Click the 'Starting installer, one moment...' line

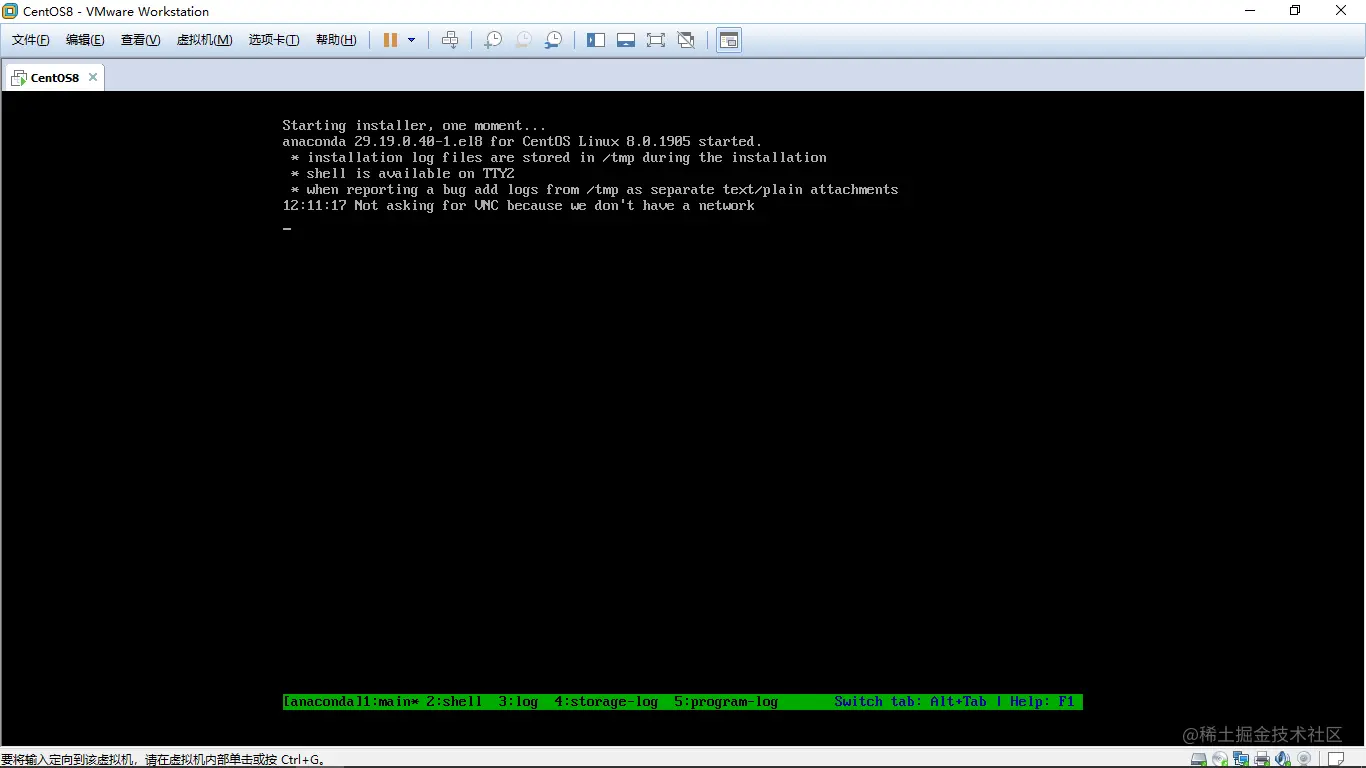click(414, 126)
